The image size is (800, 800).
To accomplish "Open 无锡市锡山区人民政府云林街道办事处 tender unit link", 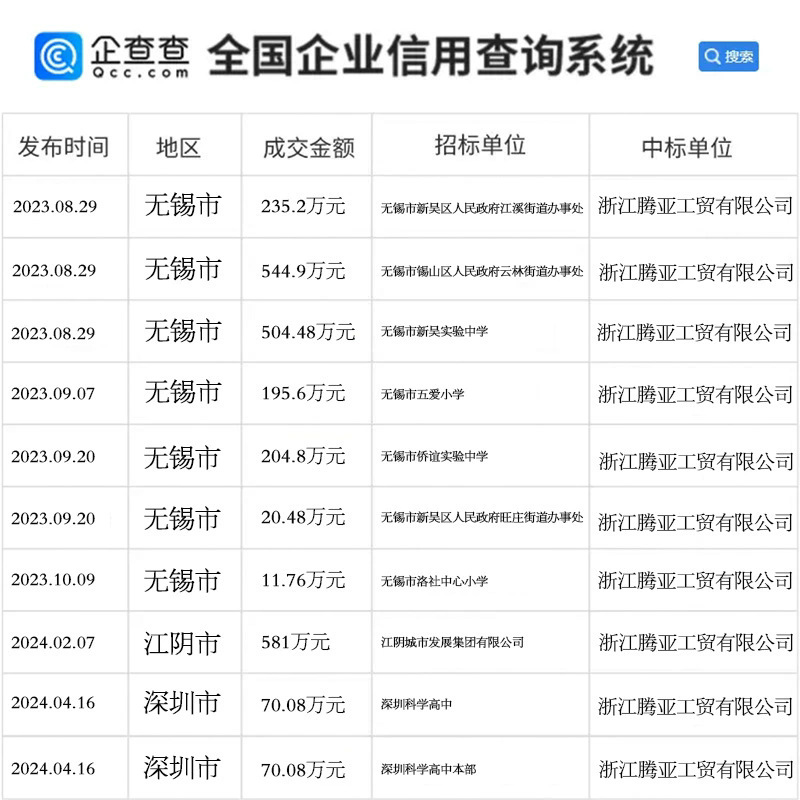I will coord(481,270).
